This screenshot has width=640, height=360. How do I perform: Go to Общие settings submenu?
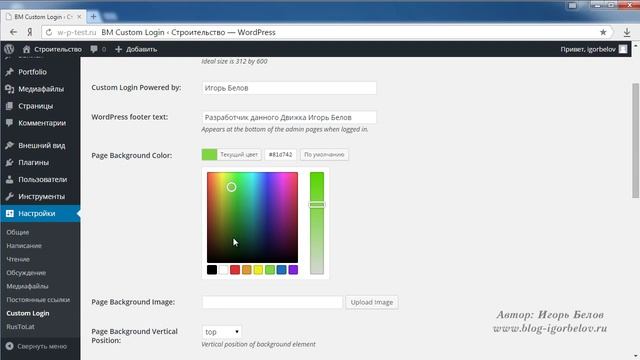[18, 232]
